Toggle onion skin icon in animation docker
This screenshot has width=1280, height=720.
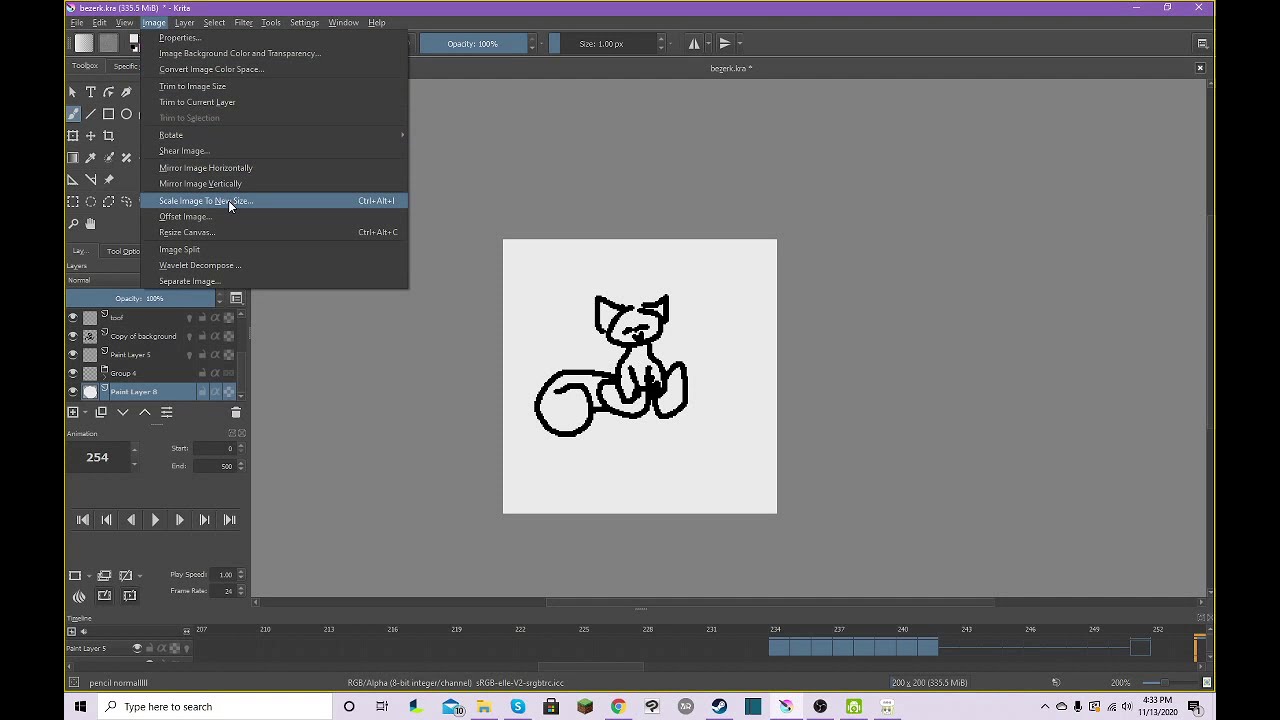(79, 596)
